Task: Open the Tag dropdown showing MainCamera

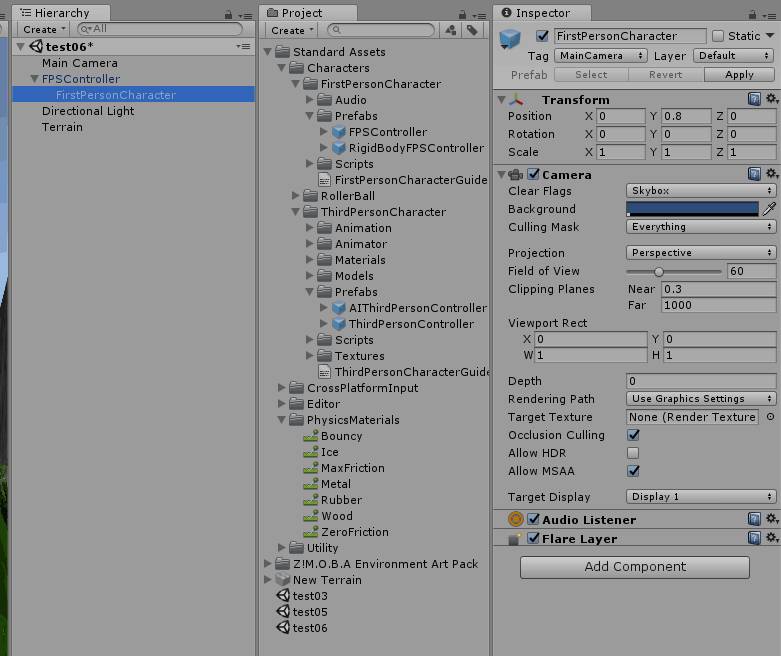Action: [601, 55]
